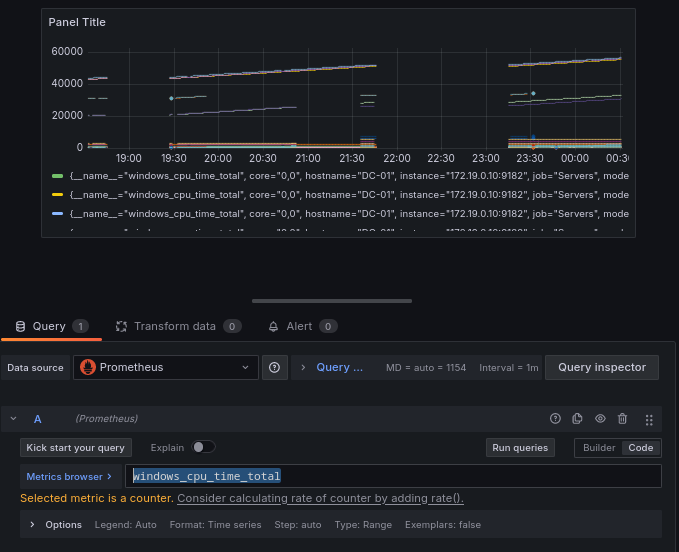
Task: Duplicate query A with copy icon
Action: click(577, 419)
